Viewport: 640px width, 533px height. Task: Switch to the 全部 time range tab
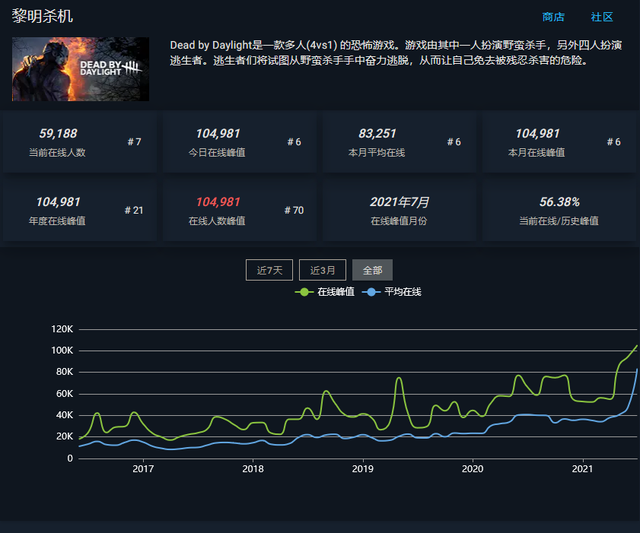click(372, 270)
